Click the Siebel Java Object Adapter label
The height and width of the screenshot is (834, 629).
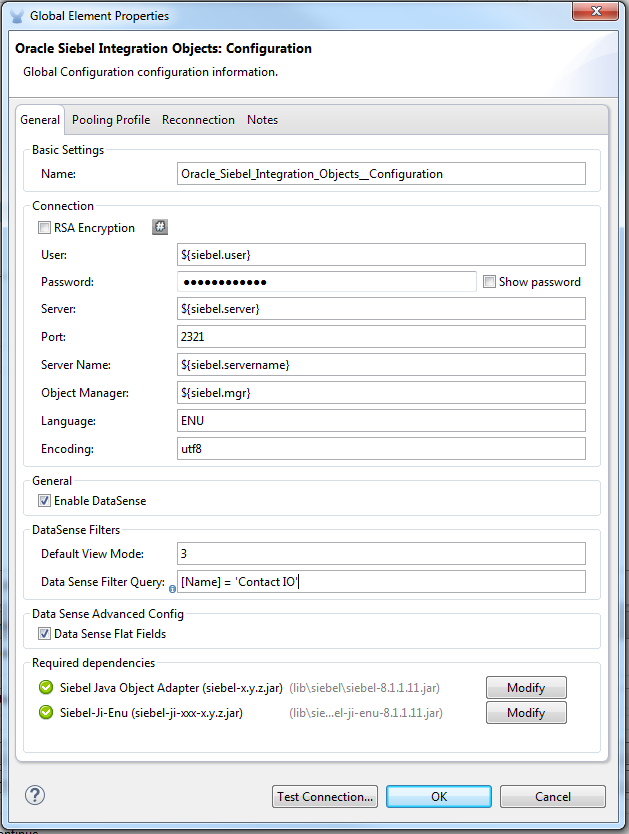(x=171, y=688)
